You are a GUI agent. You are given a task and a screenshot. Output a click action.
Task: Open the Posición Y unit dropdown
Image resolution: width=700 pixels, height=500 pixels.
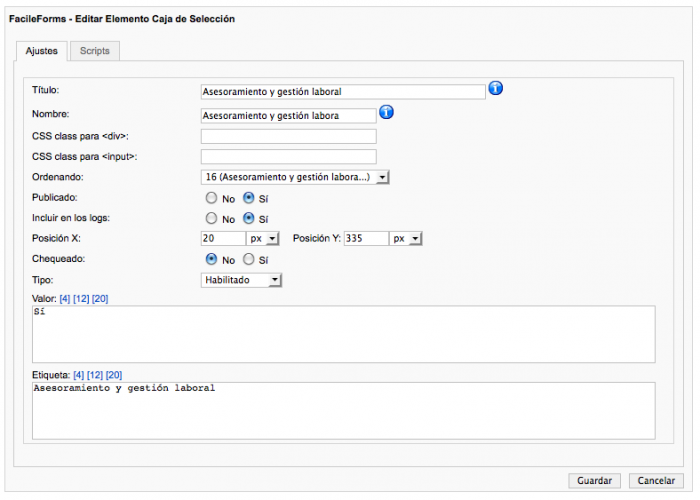click(405, 238)
